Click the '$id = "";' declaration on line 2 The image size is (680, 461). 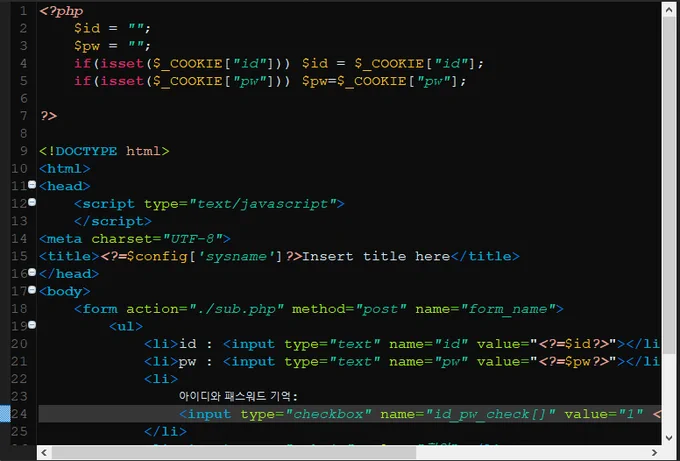112,29
